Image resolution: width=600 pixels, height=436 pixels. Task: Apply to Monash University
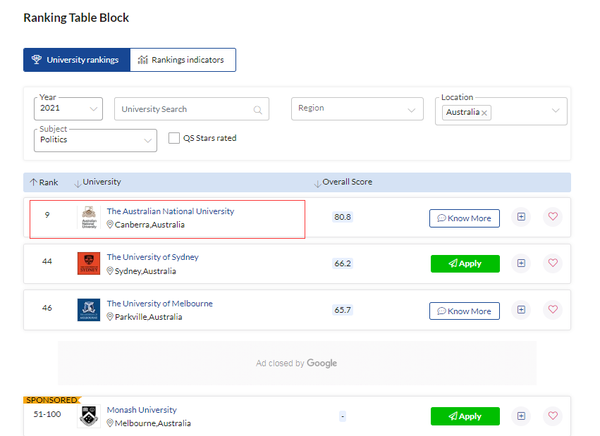click(x=465, y=416)
